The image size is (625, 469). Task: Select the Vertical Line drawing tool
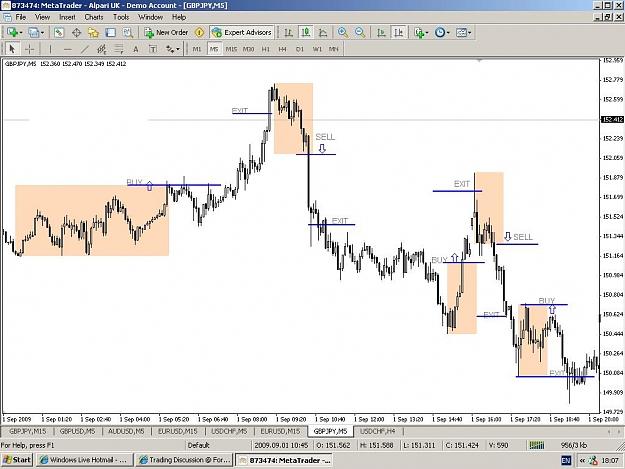click(50, 49)
